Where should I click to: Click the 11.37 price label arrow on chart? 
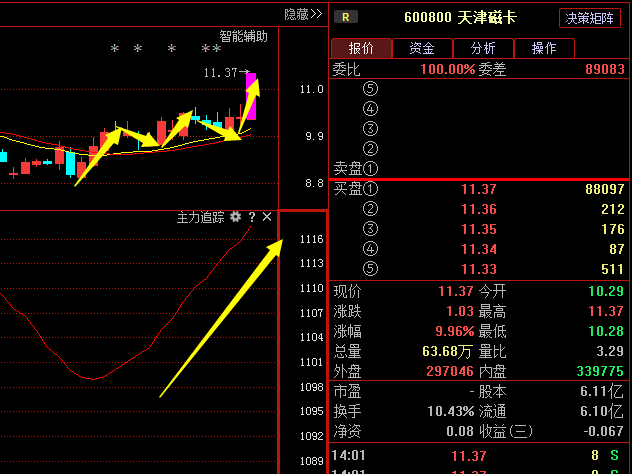coord(224,73)
